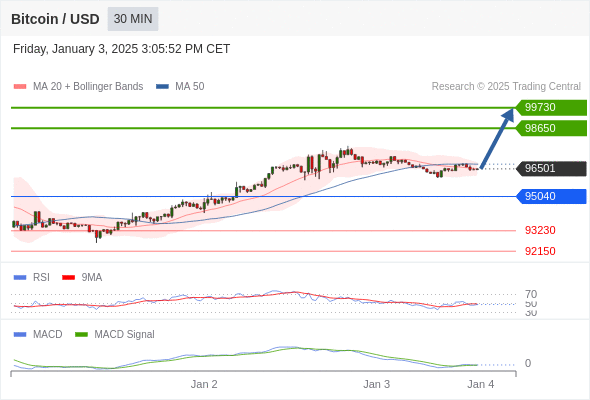Click the 9MA legend label

[x=92, y=278]
